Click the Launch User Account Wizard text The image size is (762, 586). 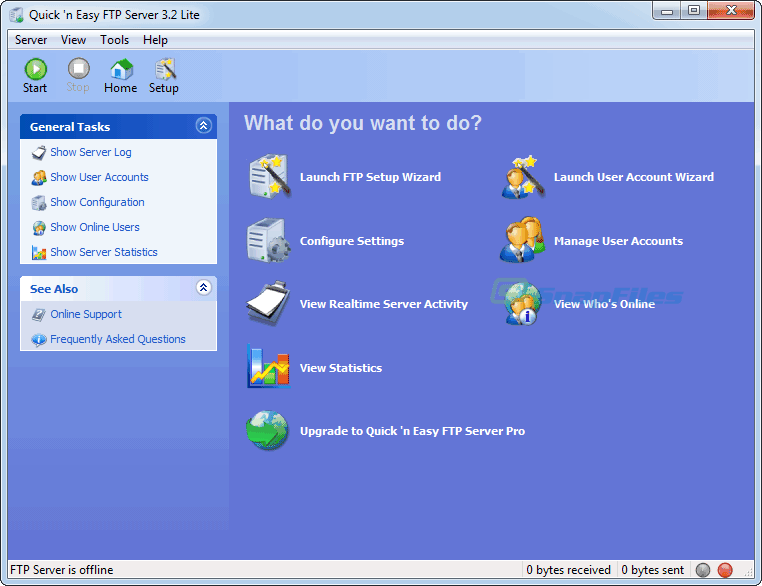point(634,177)
